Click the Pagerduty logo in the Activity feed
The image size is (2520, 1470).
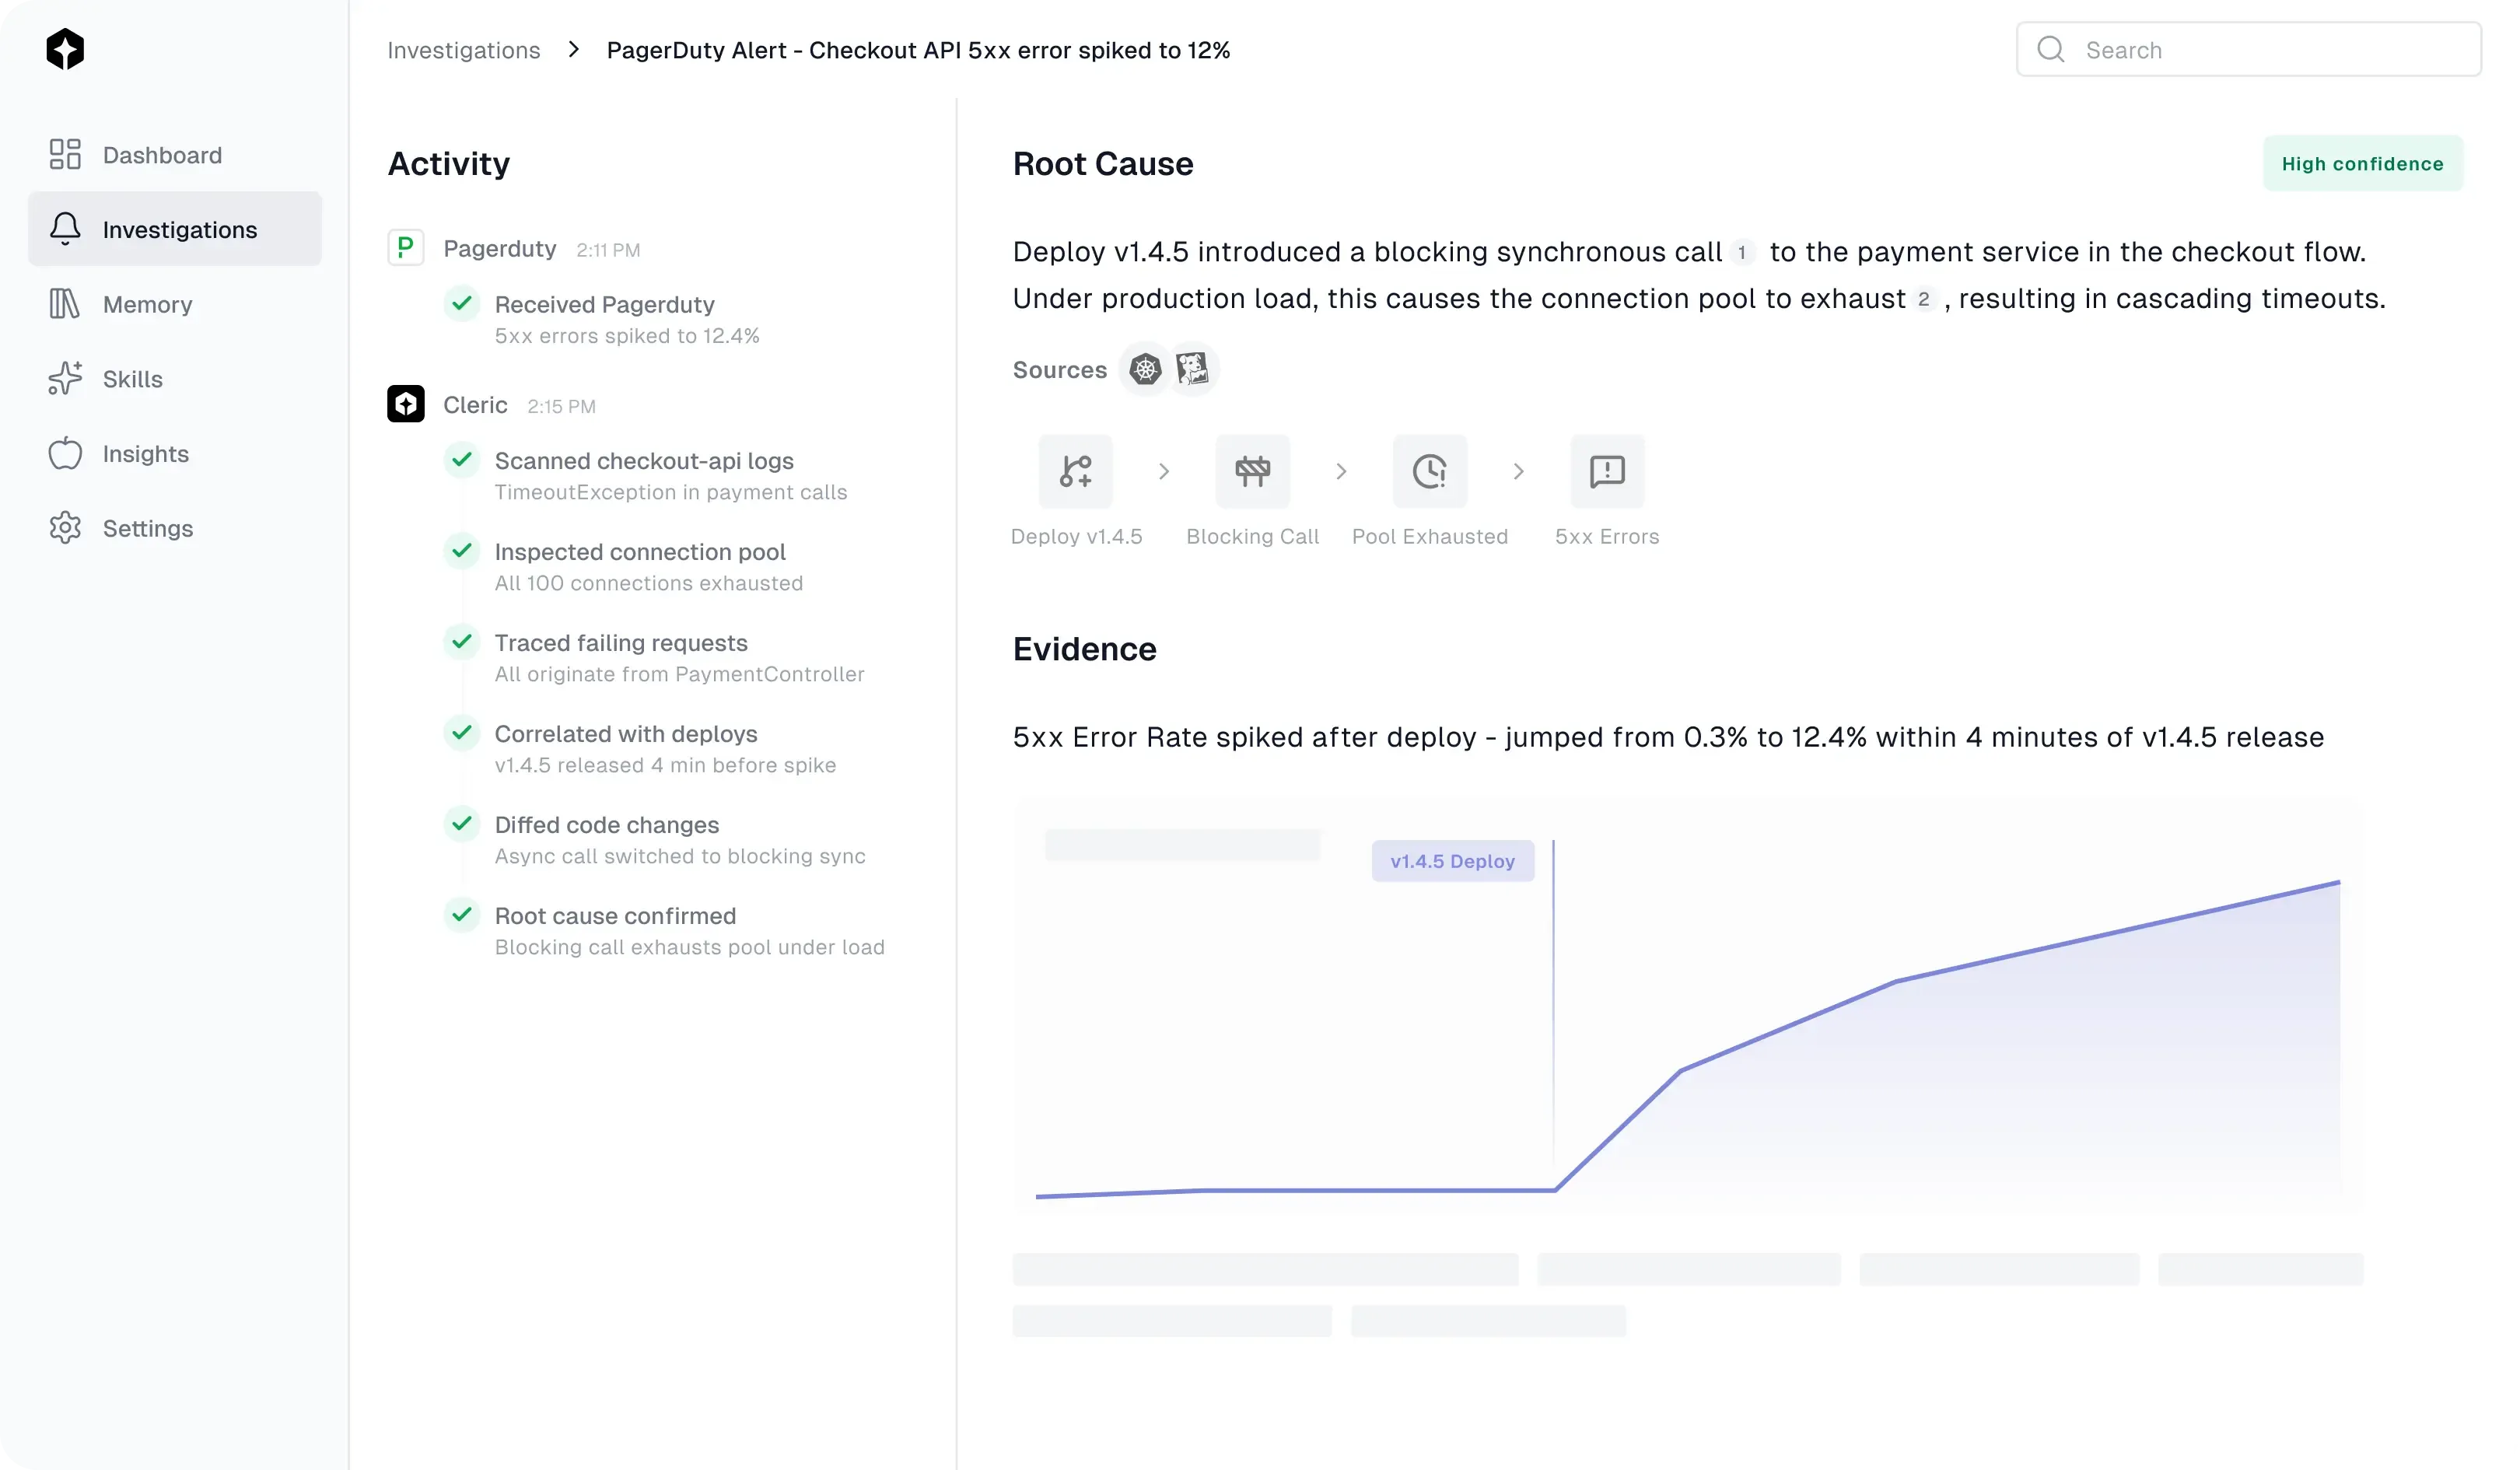click(406, 247)
